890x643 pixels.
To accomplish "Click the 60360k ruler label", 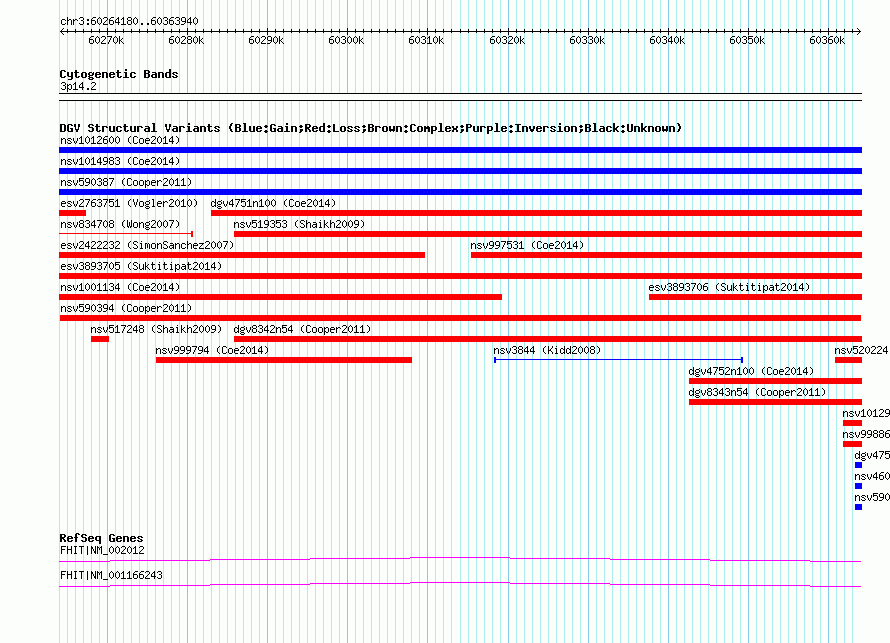I will [827, 40].
